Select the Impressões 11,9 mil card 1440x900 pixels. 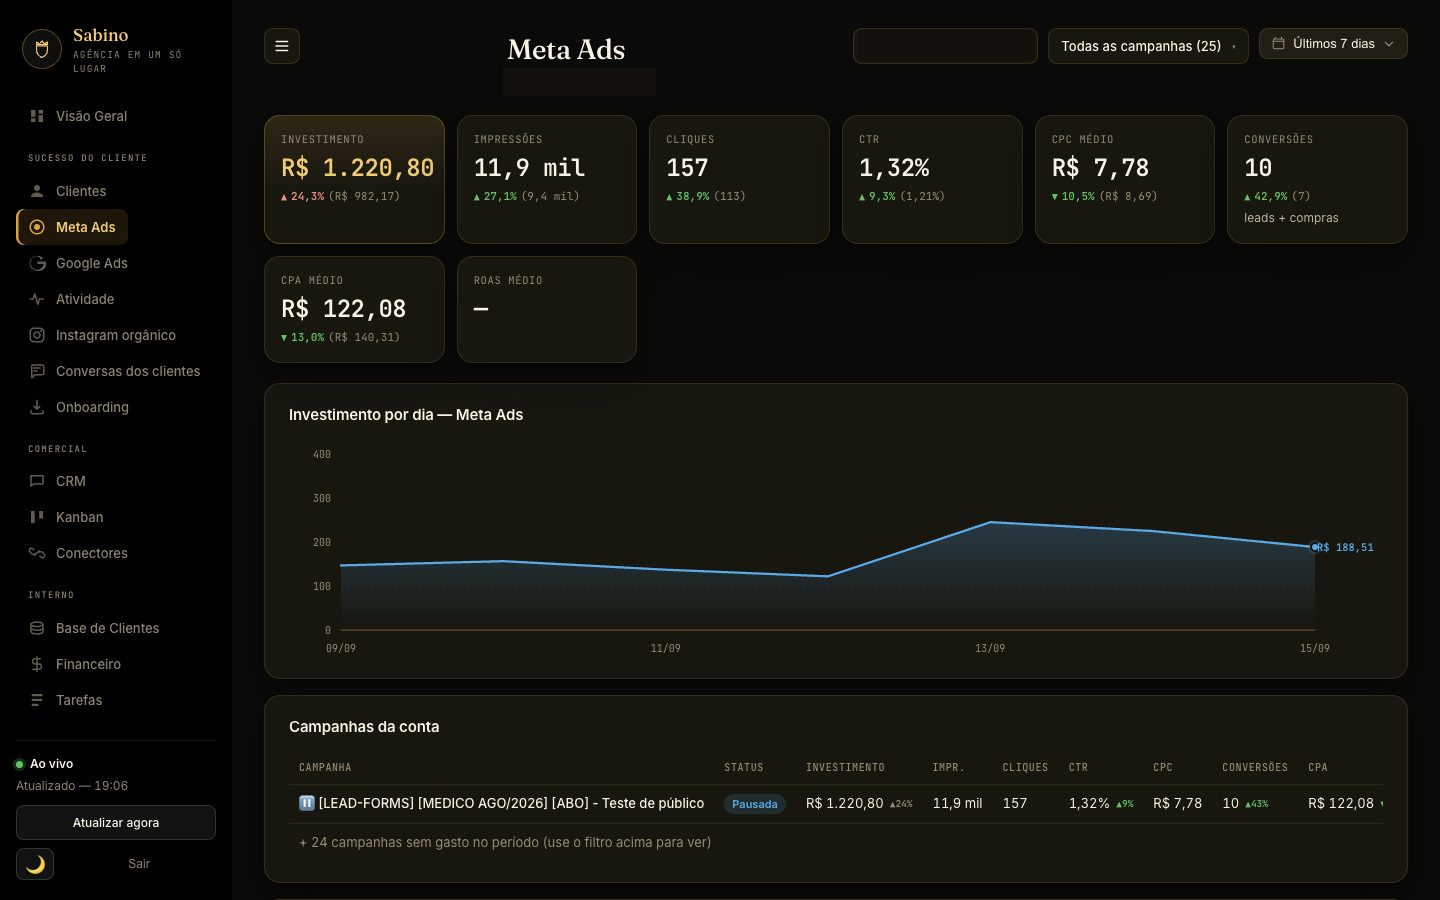[547, 179]
